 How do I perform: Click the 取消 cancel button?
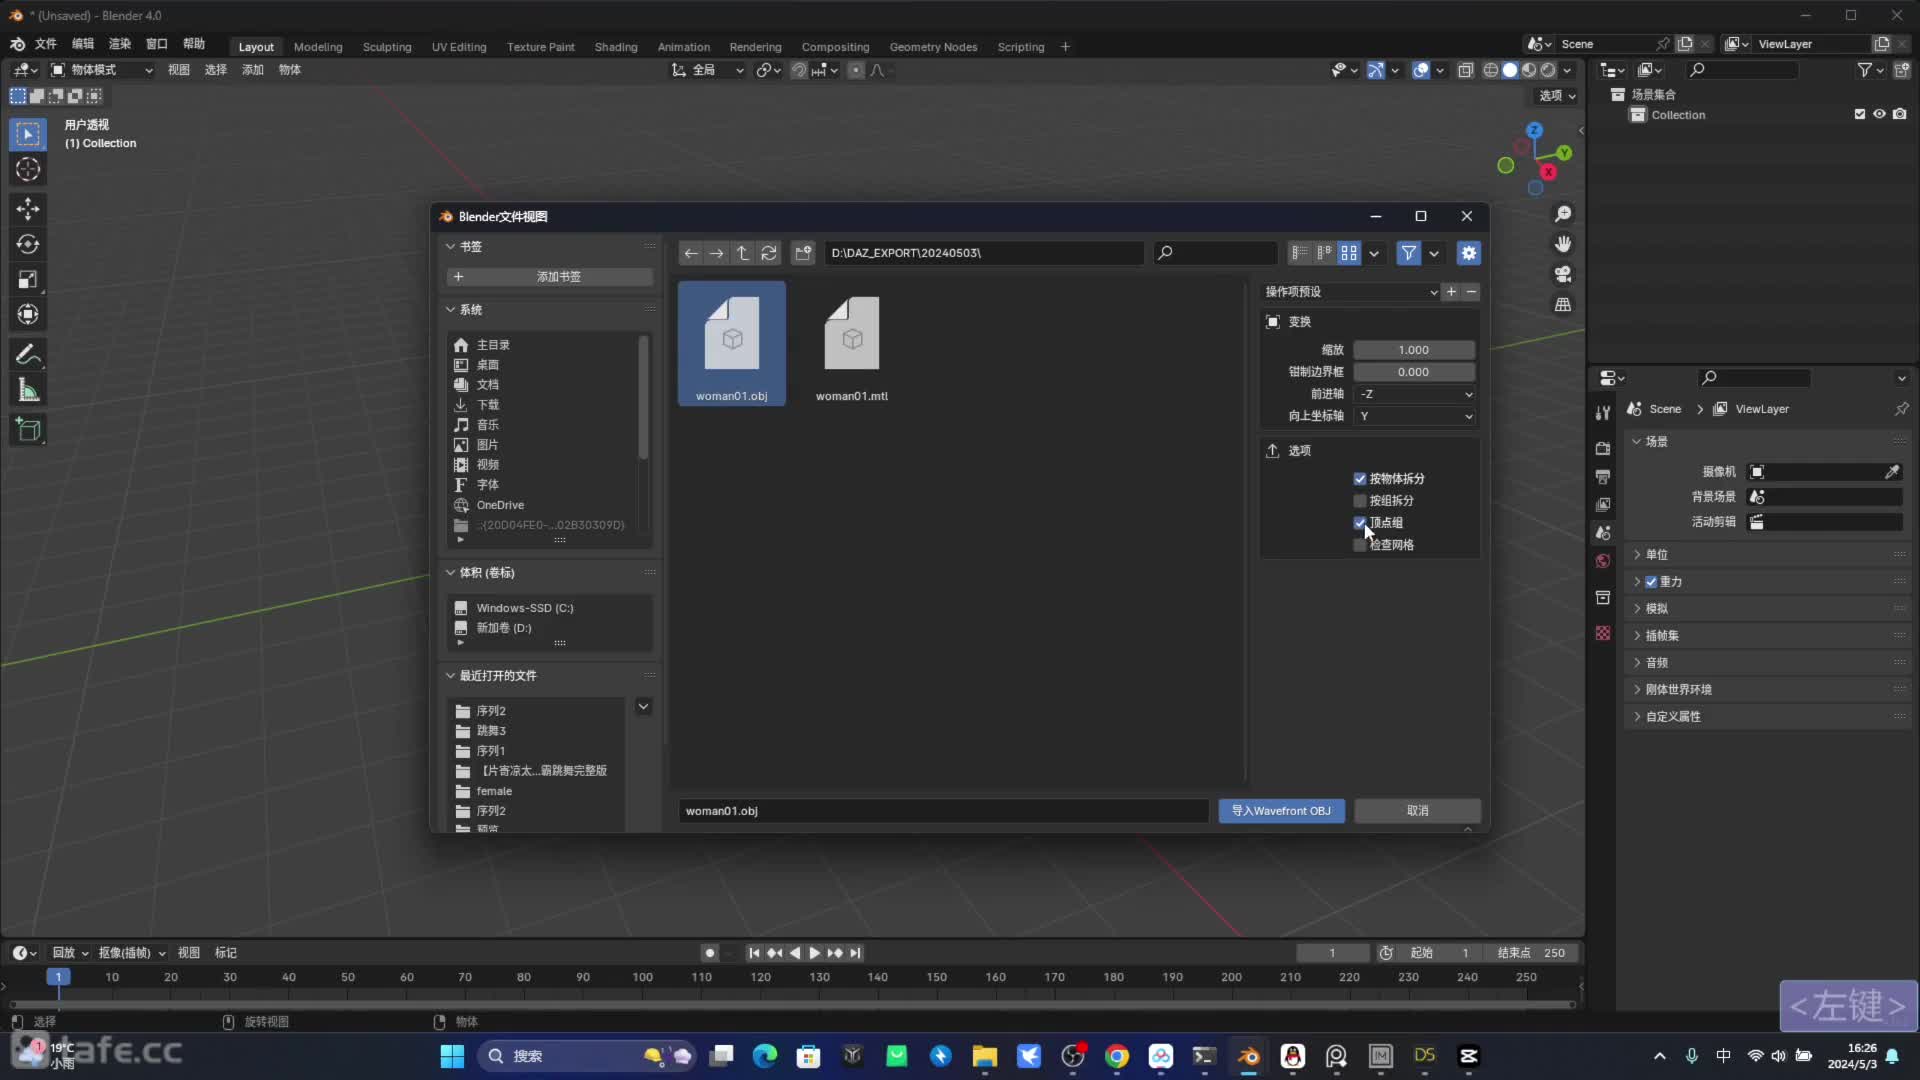(1417, 811)
